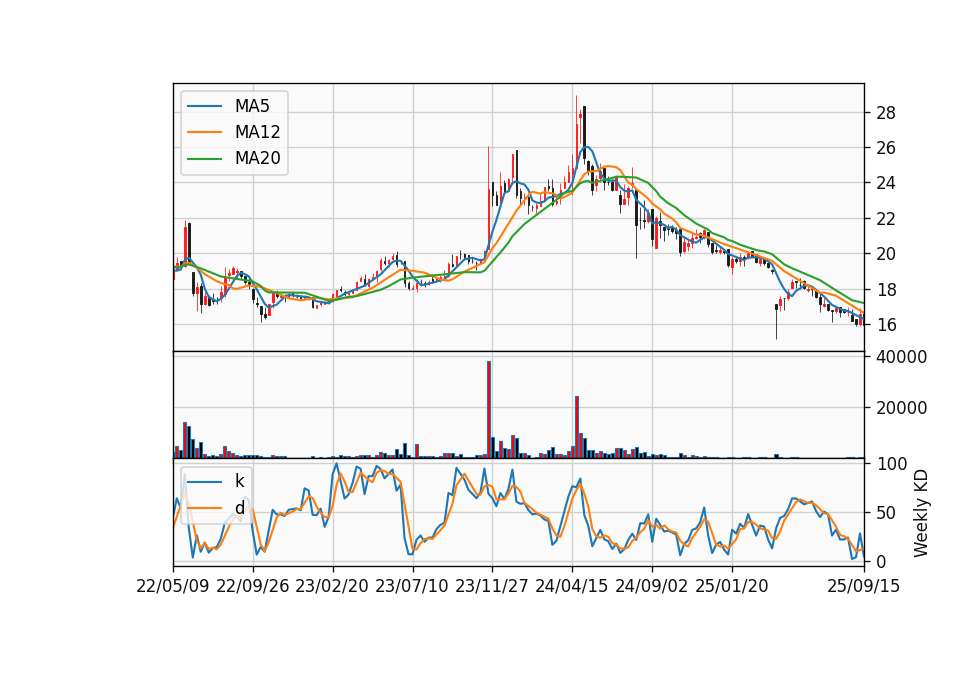Click the 23/07/10 date tick label
The height and width of the screenshot is (690, 960).
413,587
